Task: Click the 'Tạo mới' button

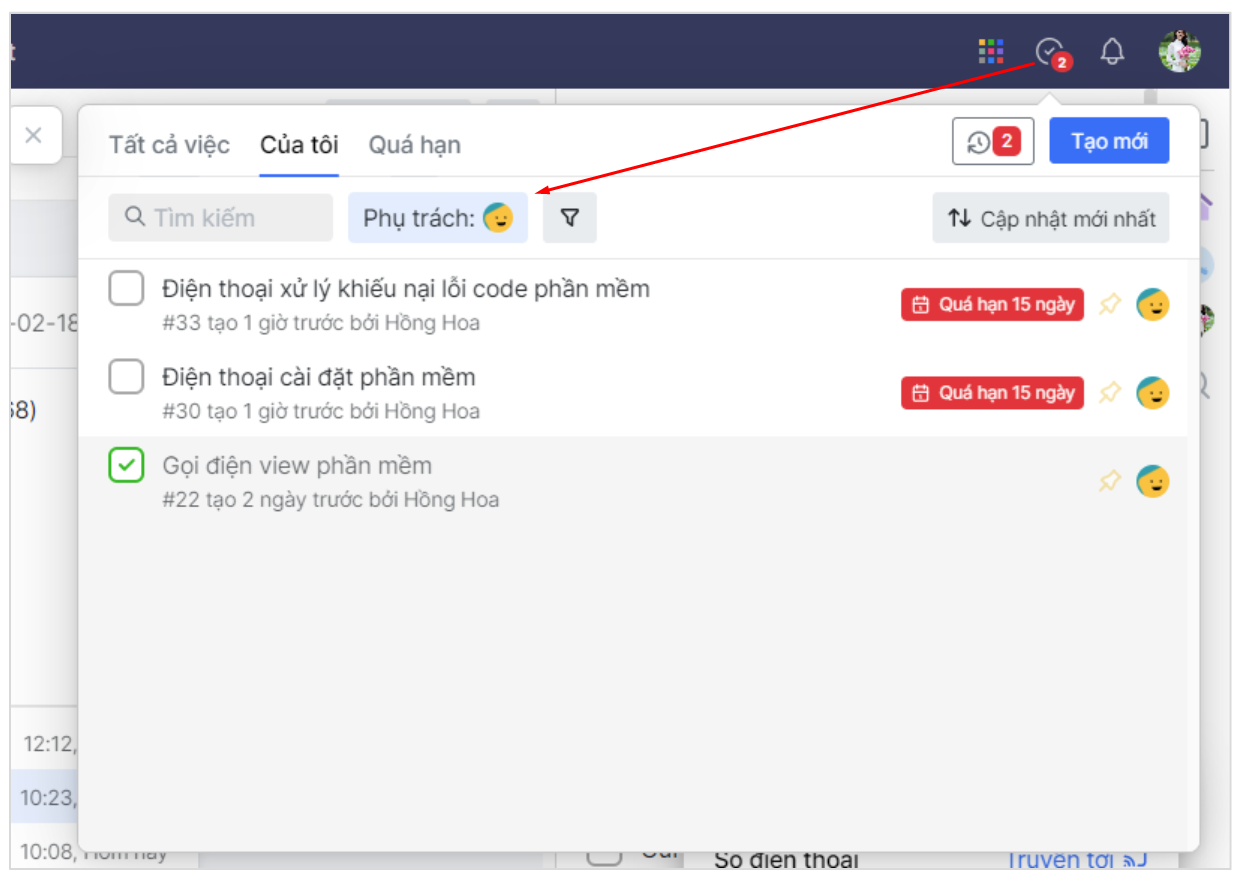Action: (1108, 141)
